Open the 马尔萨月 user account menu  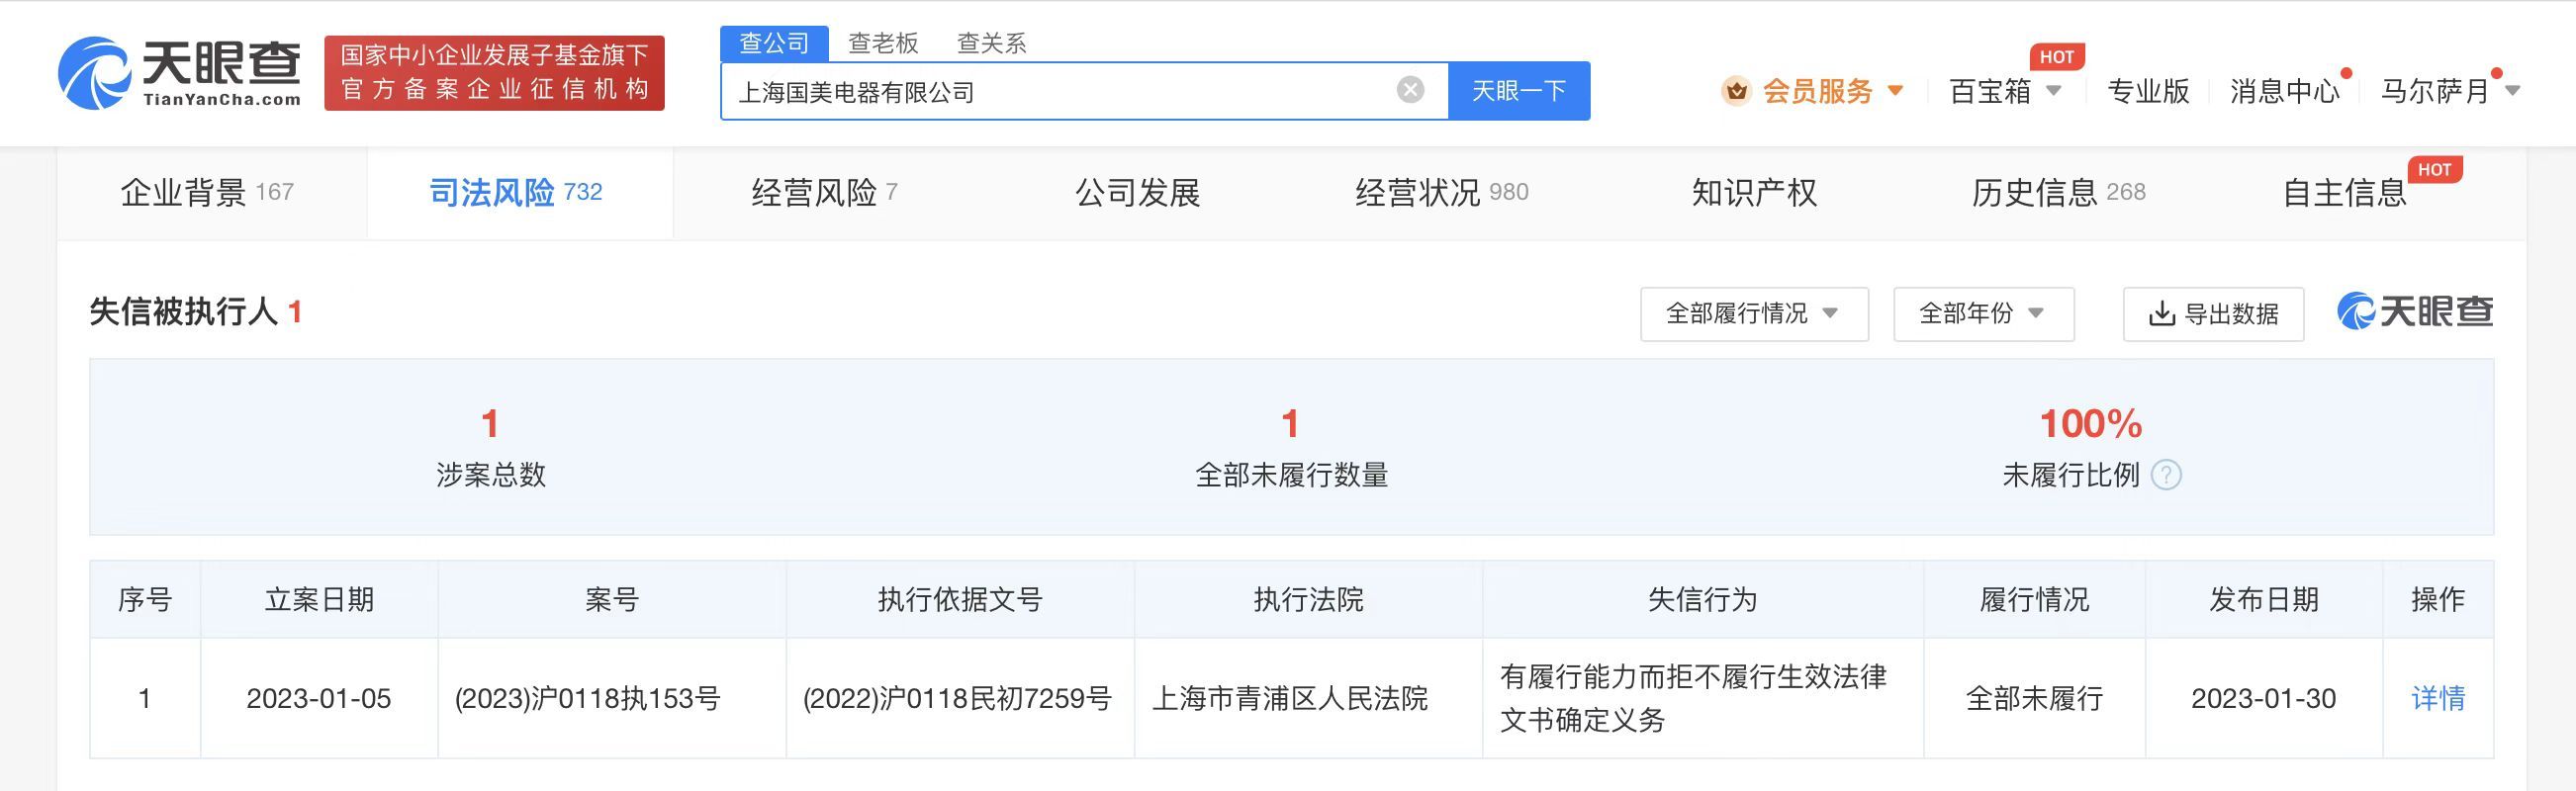click(2448, 91)
